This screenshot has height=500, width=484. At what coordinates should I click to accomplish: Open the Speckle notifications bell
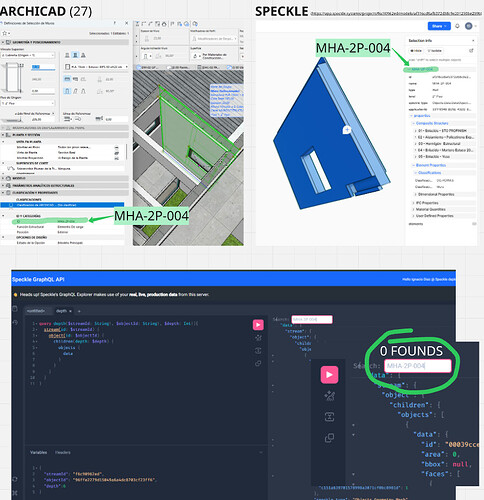tap(457, 26)
